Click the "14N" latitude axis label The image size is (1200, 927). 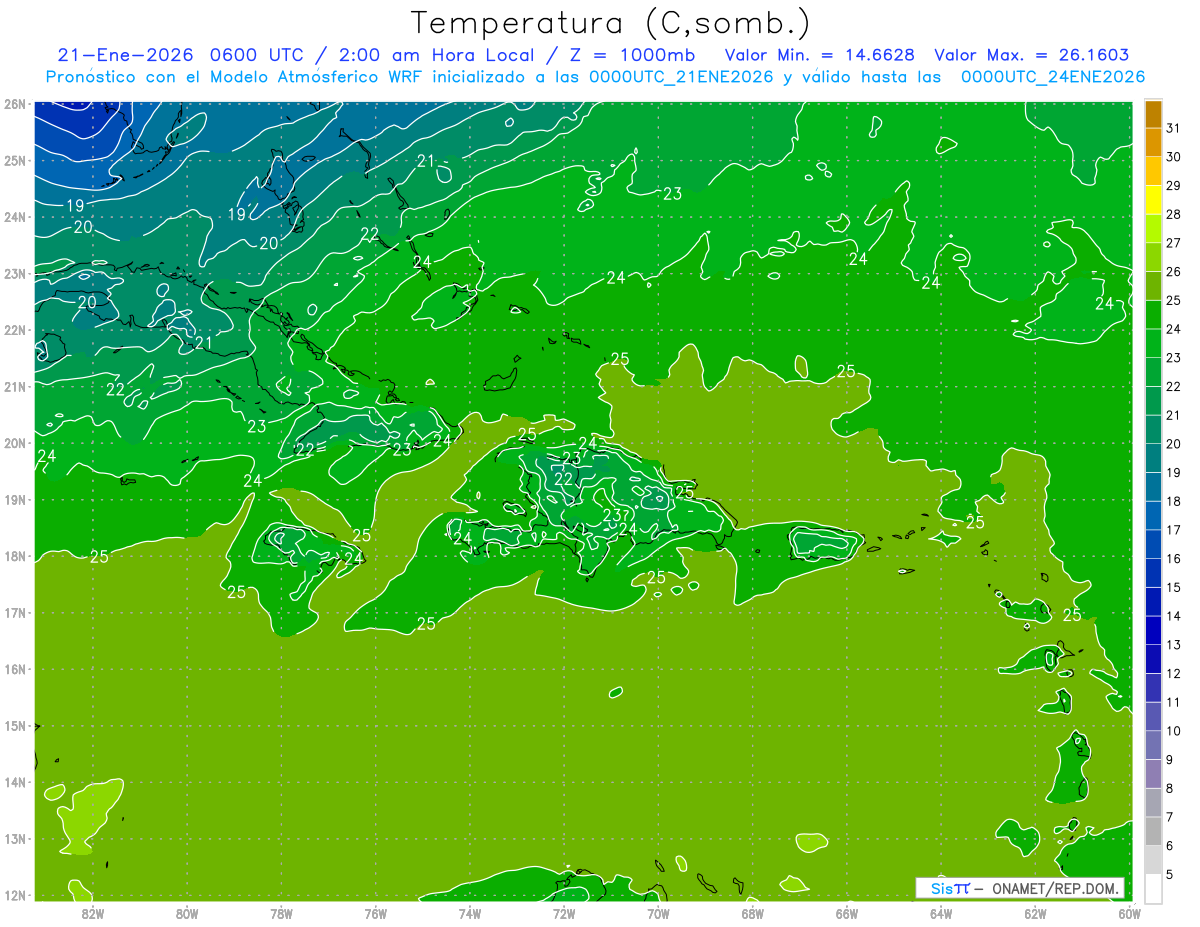click(14, 782)
